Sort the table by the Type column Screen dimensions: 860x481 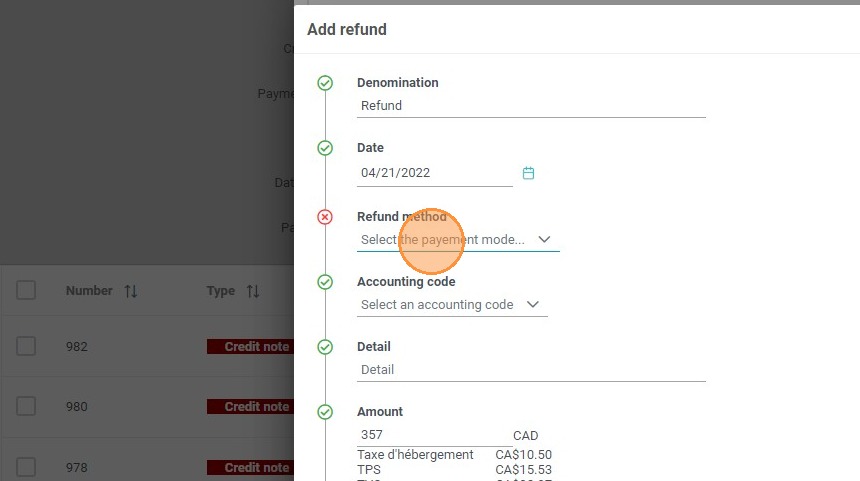[253, 291]
